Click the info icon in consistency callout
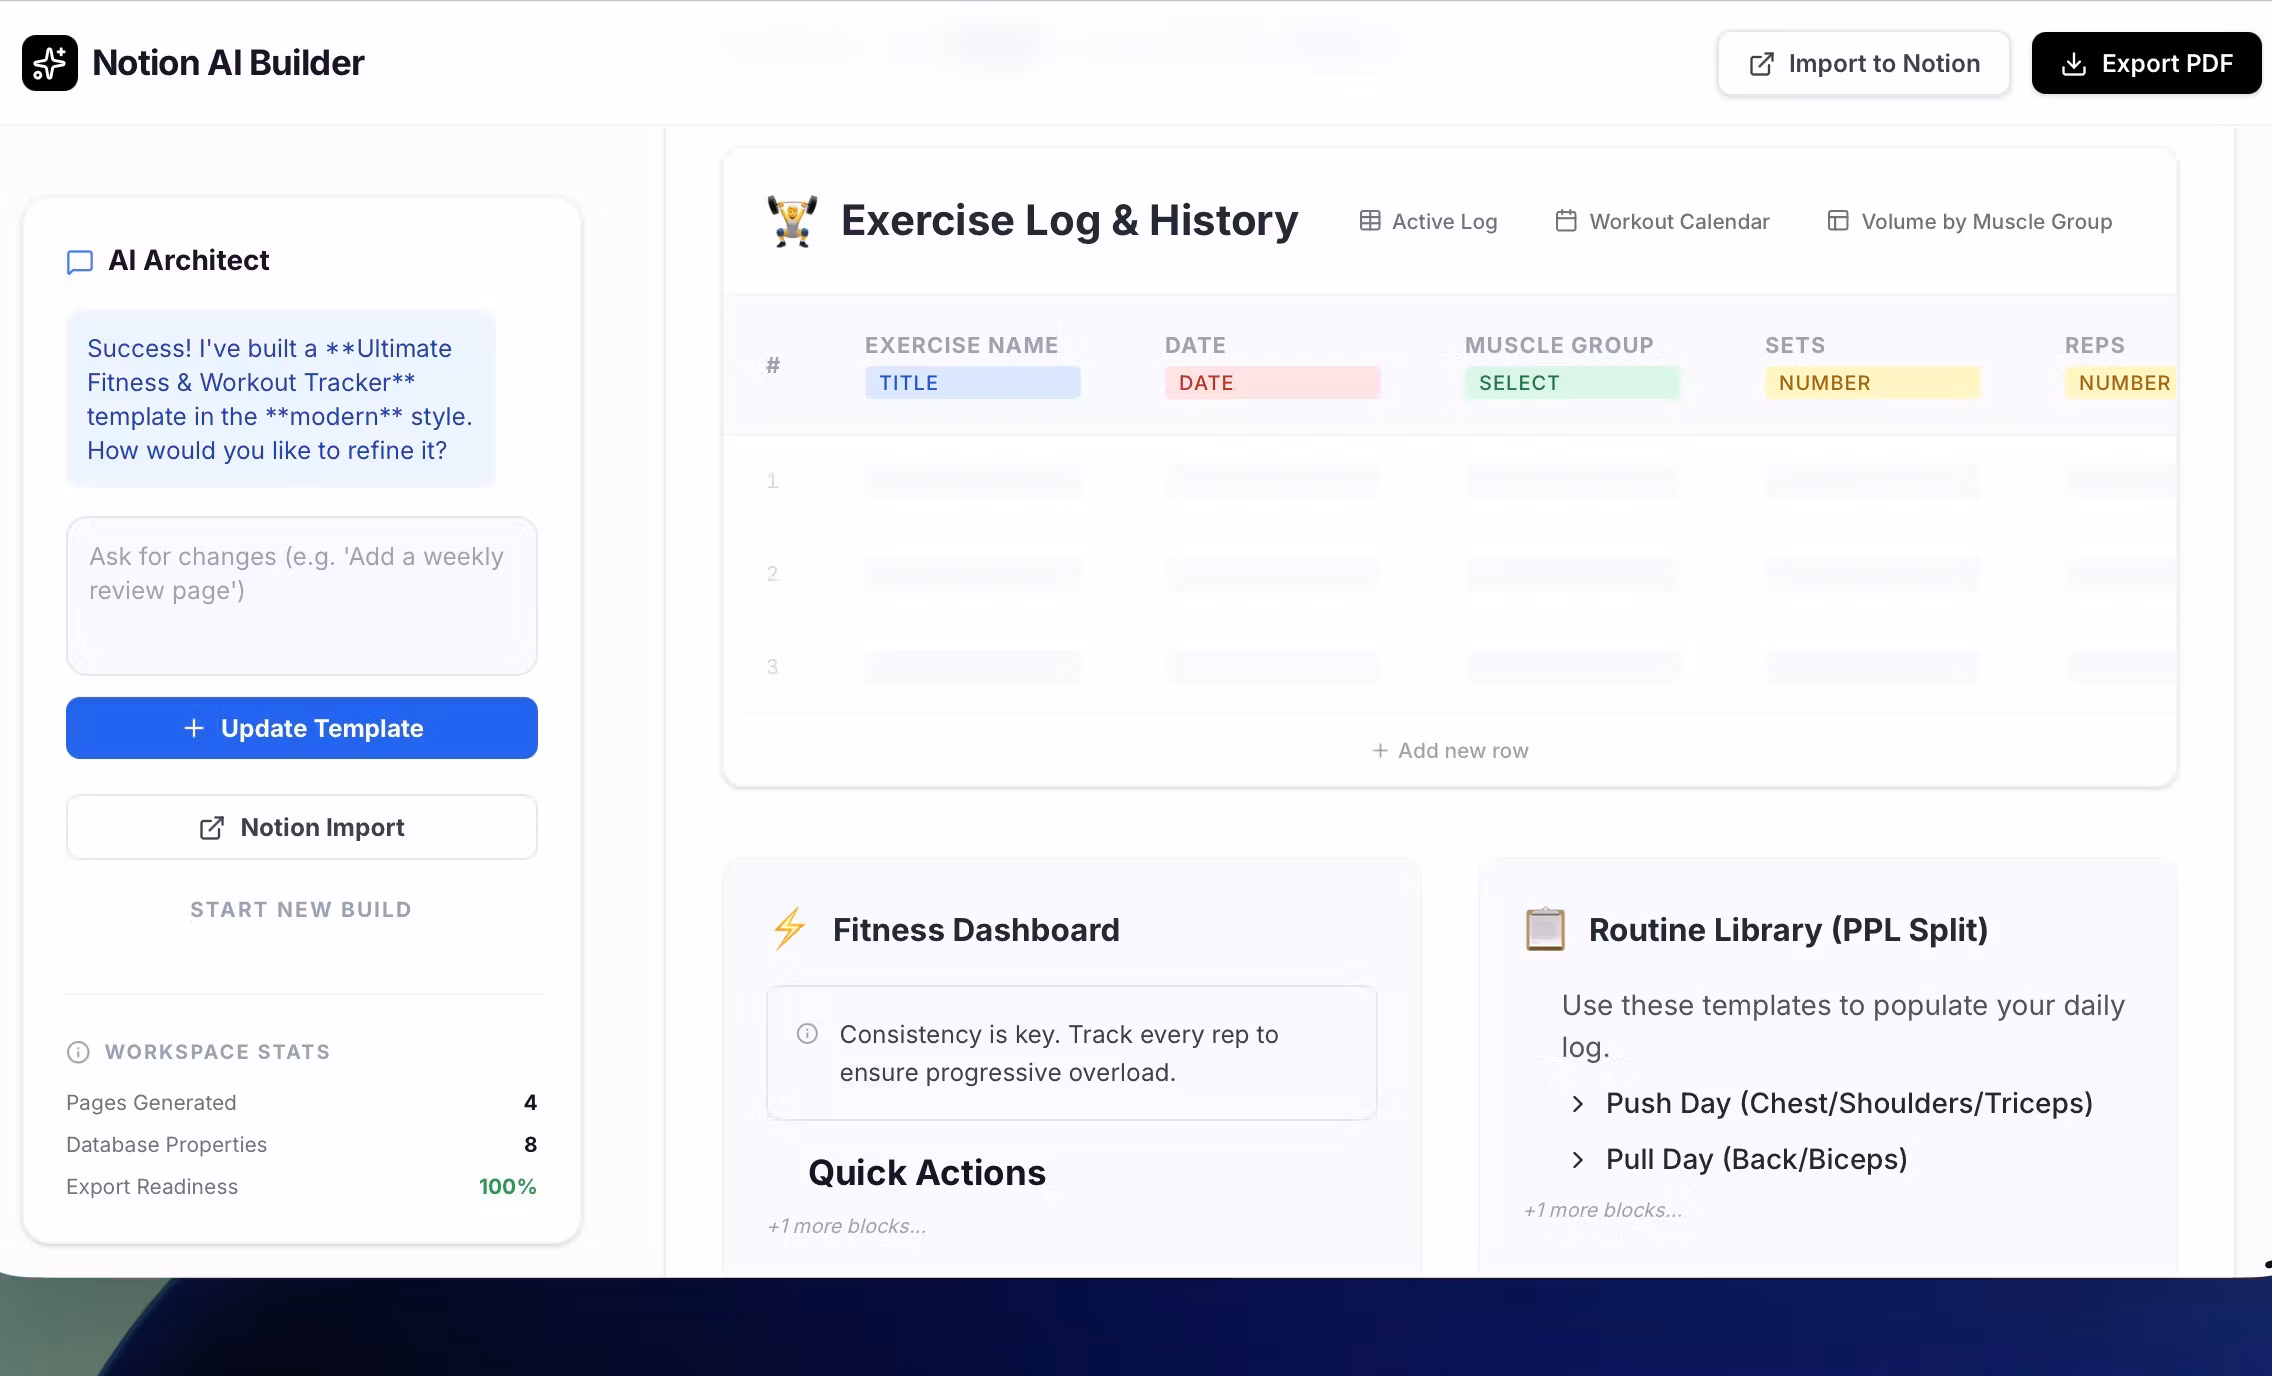Image resolution: width=2272 pixels, height=1376 pixels. click(x=807, y=1034)
